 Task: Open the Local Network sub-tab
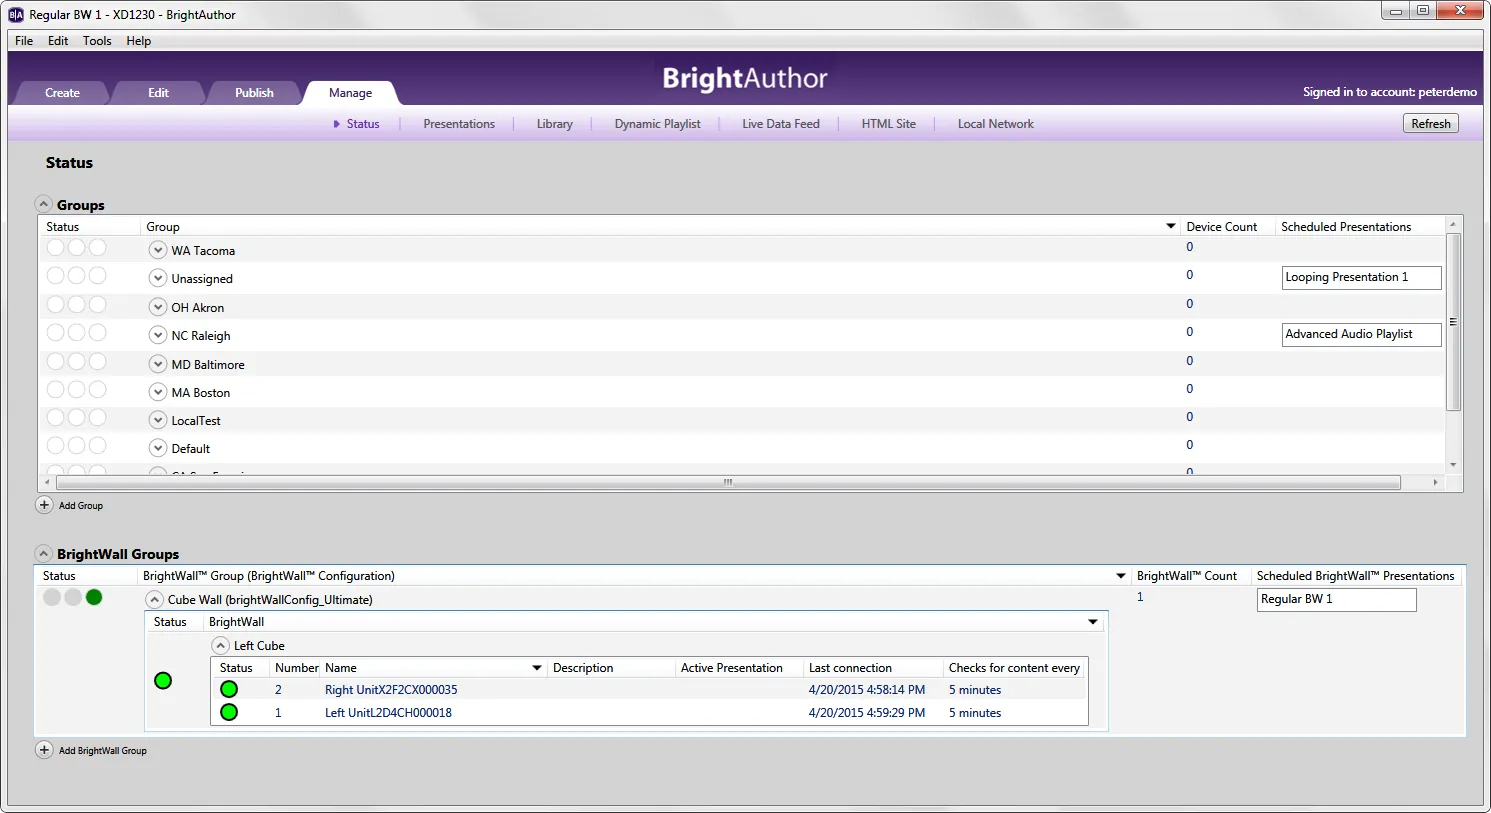995,124
